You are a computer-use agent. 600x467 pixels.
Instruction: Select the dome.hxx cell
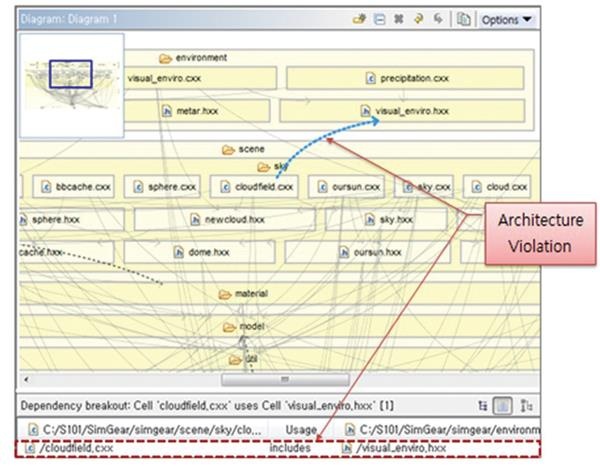click(x=199, y=252)
